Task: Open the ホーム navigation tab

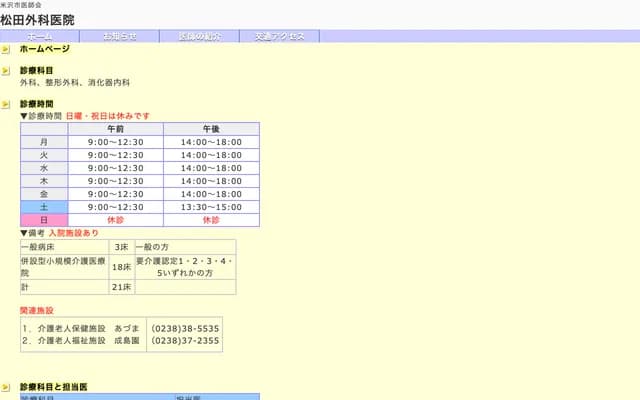Action: pos(40,36)
